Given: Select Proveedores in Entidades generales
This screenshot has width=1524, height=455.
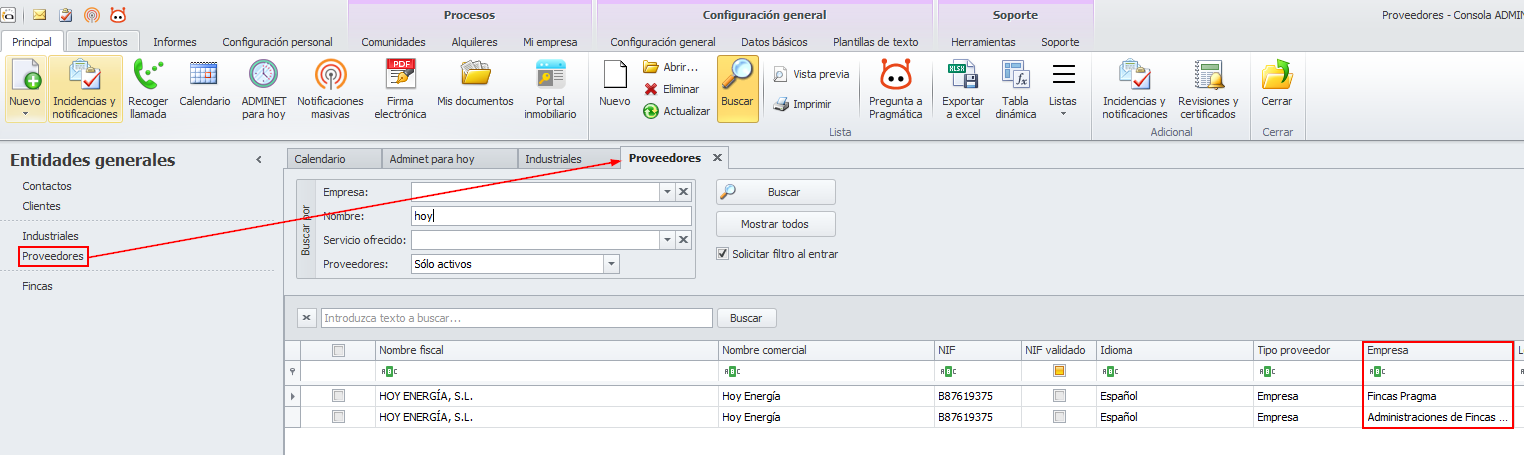Looking at the screenshot, I should click(51, 257).
